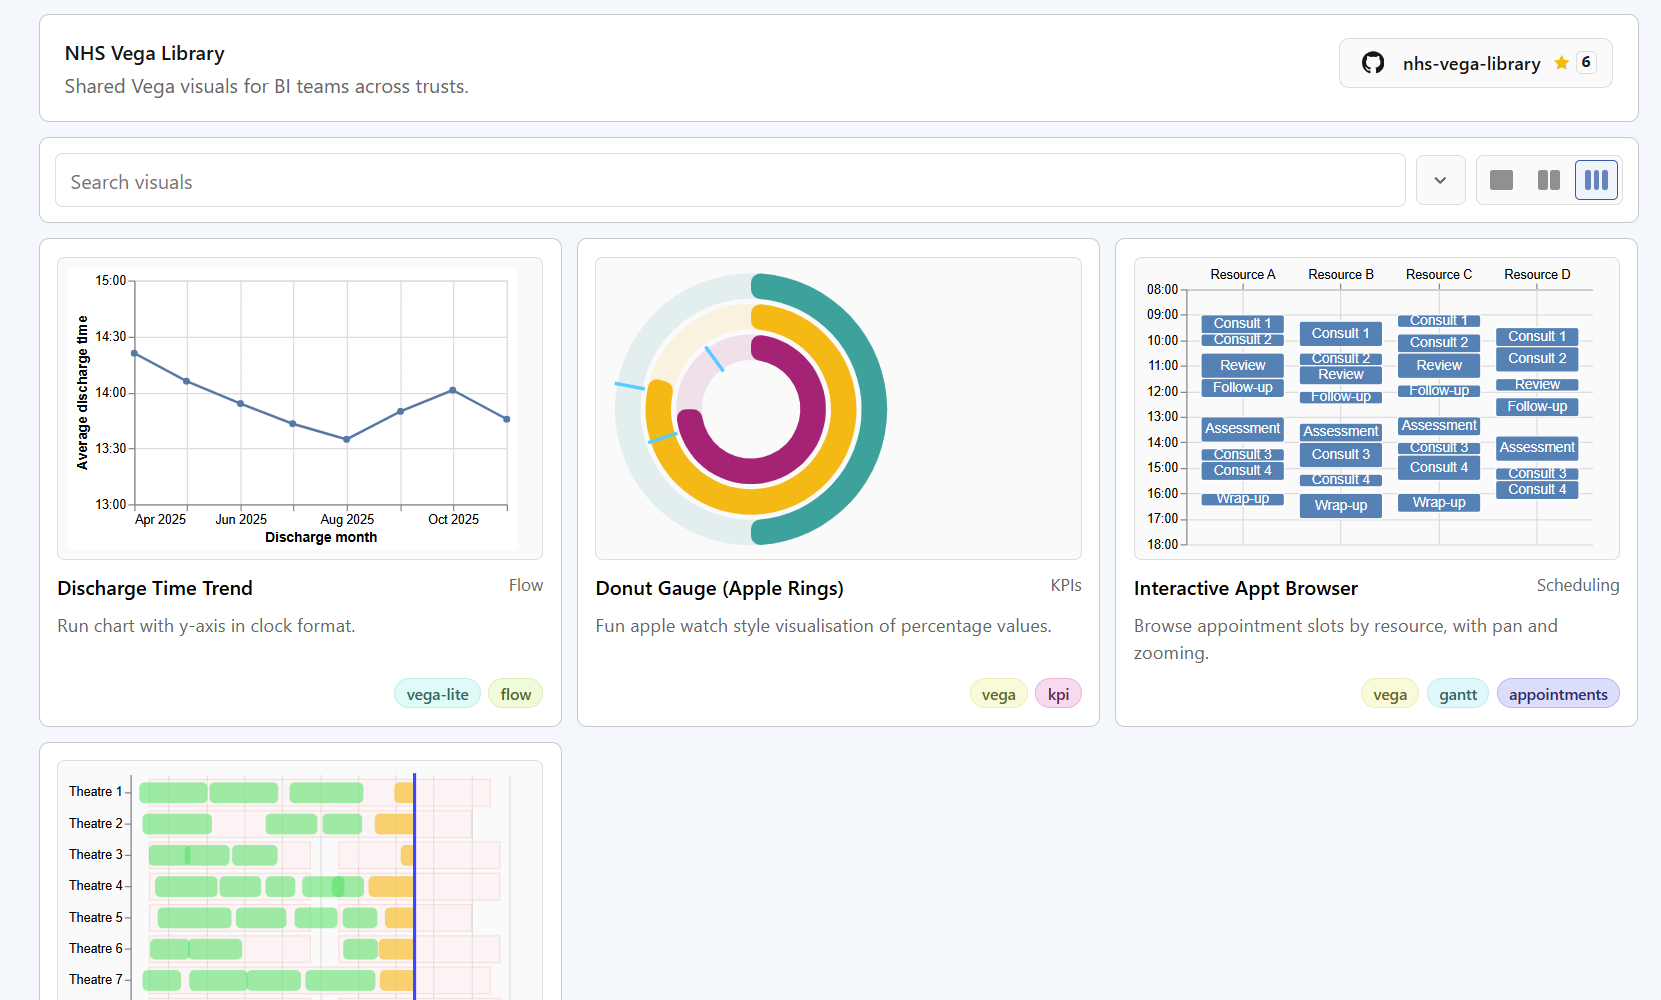The width and height of the screenshot is (1661, 1000).
Task: Select the gantt tag
Action: click(1458, 694)
